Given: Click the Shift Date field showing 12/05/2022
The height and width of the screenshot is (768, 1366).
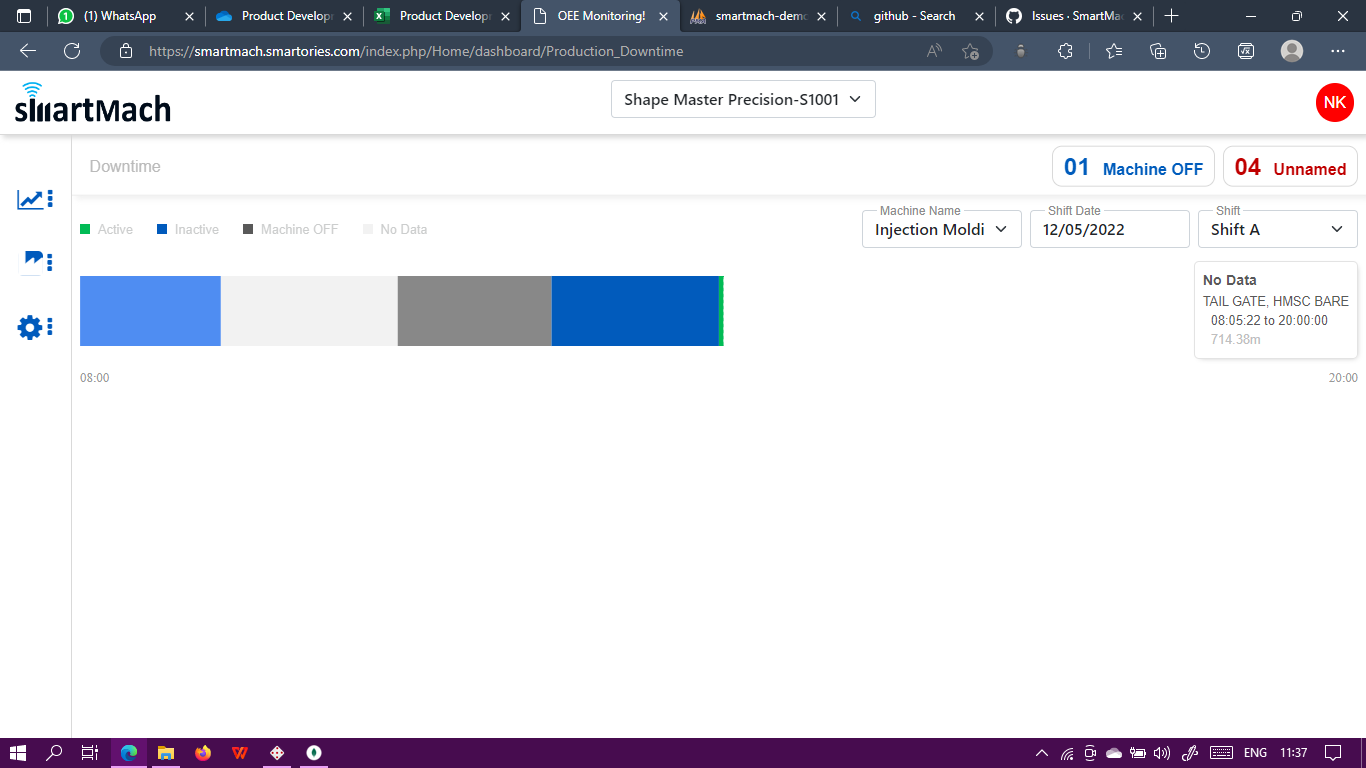Looking at the screenshot, I should [1109, 229].
